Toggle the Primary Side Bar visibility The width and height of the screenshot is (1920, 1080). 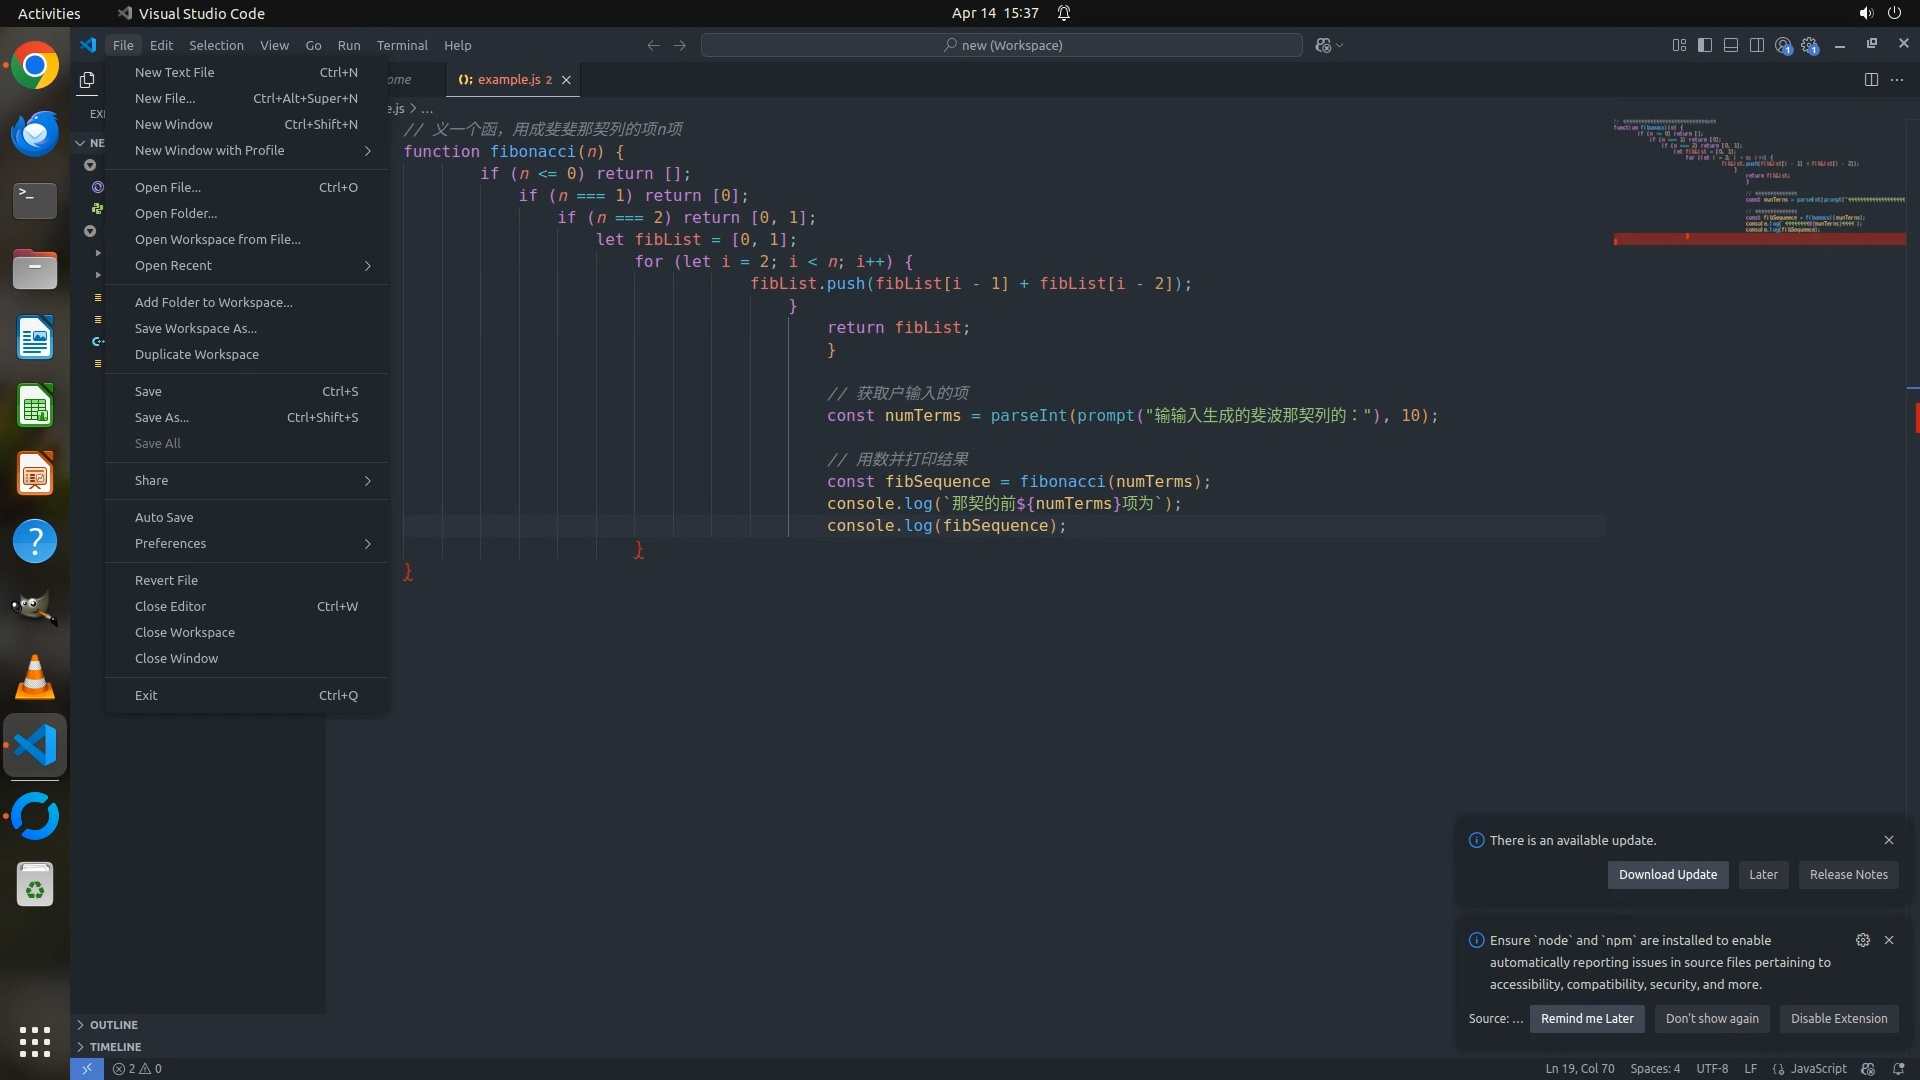click(1705, 45)
